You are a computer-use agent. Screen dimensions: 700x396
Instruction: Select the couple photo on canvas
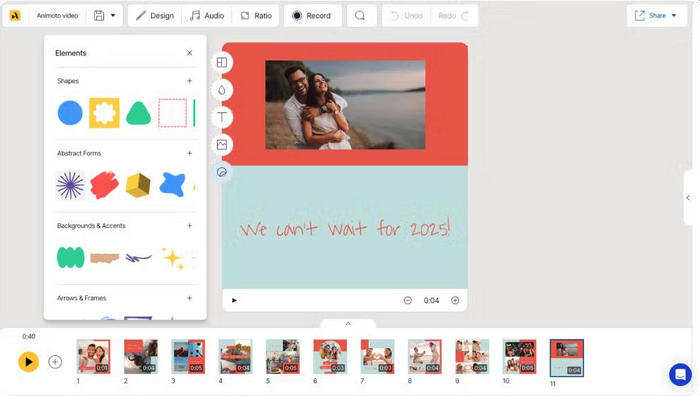pos(345,105)
